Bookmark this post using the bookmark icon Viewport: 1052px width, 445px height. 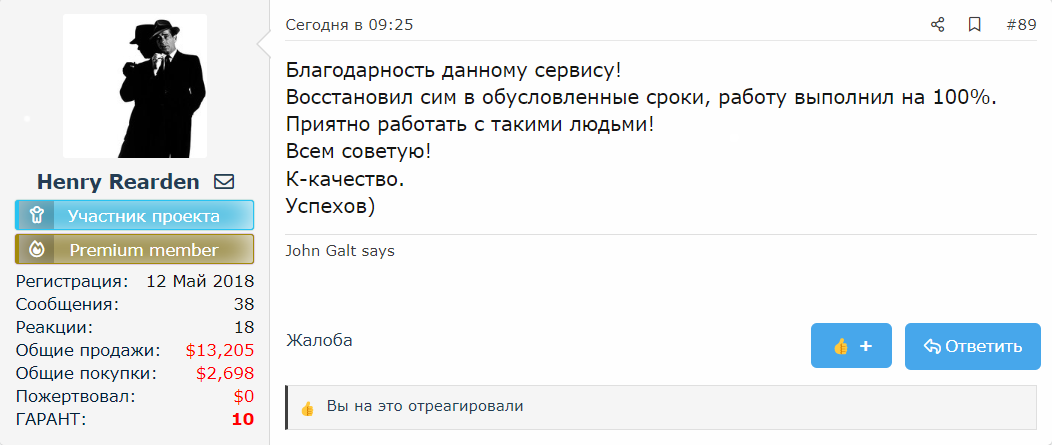pyautogui.click(x=974, y=25)
